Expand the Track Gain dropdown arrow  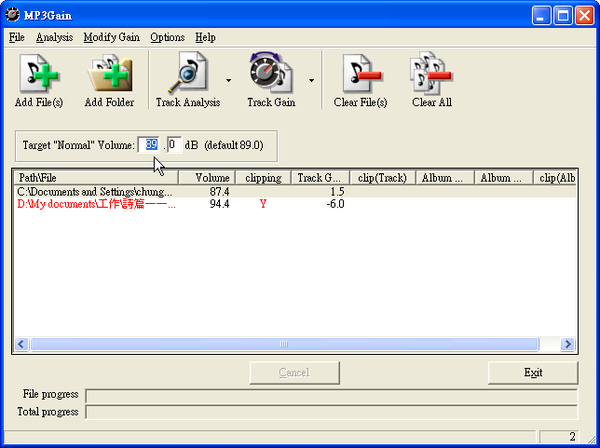tap(311, 80)
